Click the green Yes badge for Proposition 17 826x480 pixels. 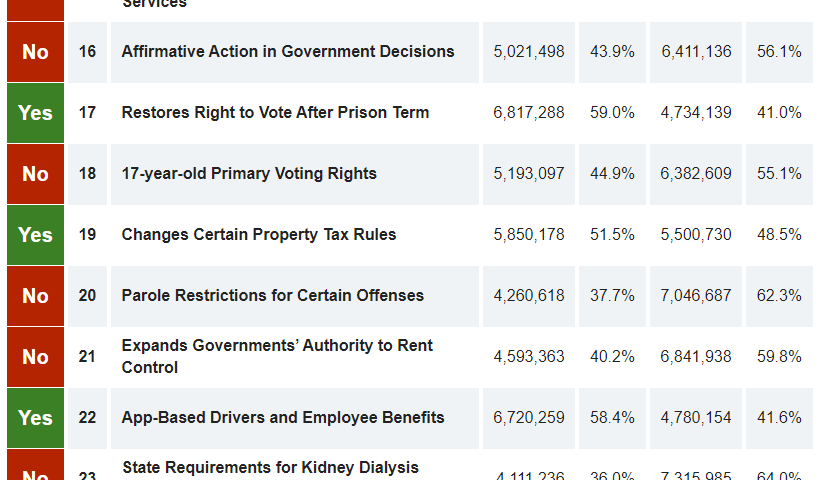point(35,113)
